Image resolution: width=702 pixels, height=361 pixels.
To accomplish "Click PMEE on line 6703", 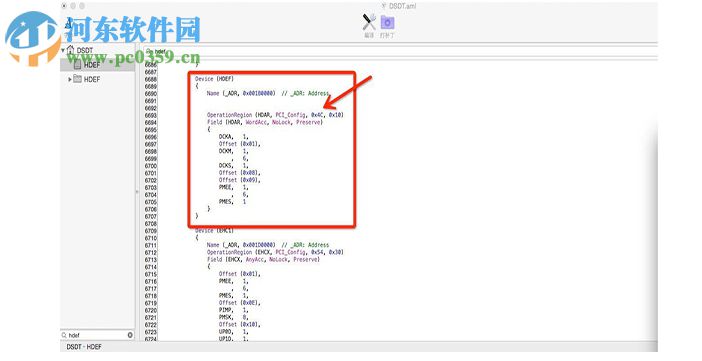I will [x=226, y=187].
